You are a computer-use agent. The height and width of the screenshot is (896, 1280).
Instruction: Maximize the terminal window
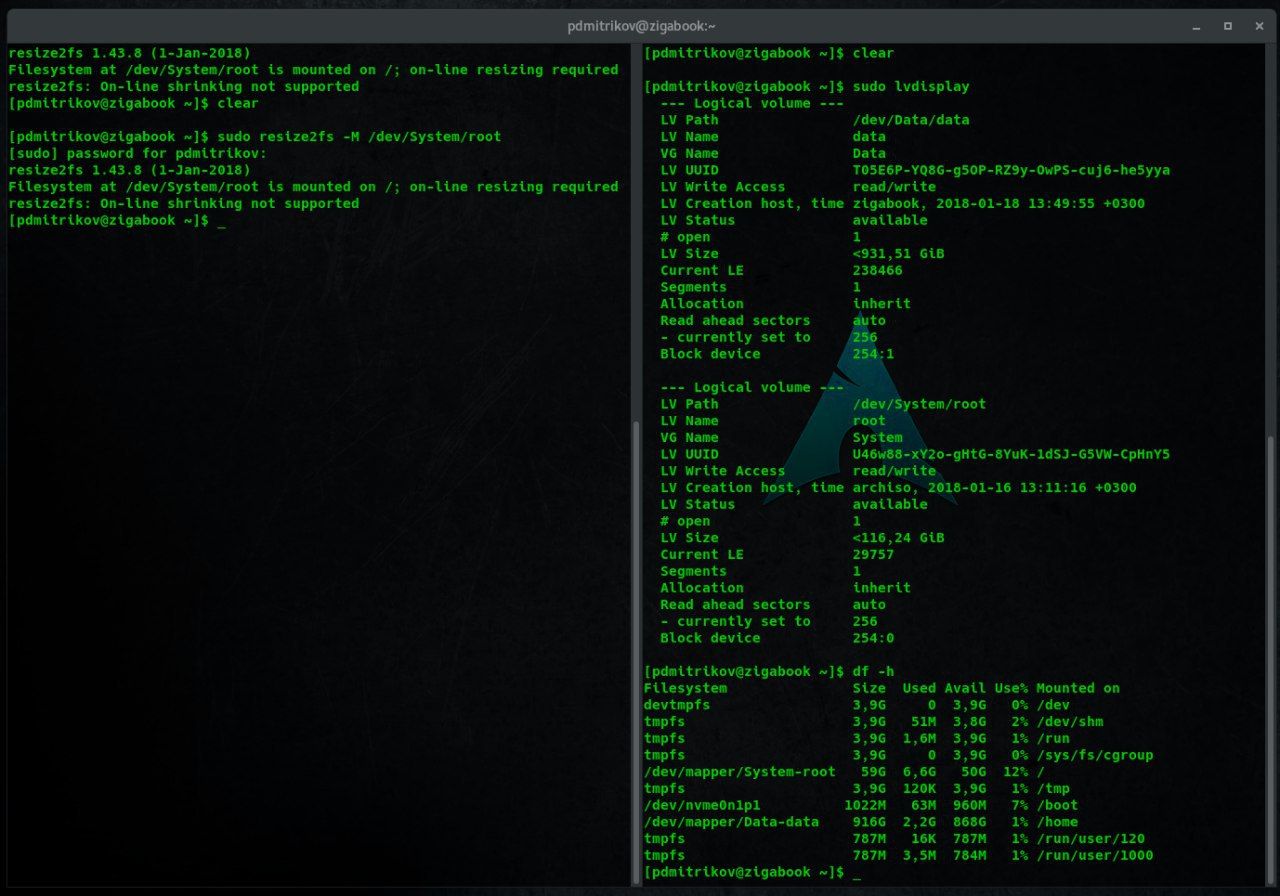[1227, 25]
